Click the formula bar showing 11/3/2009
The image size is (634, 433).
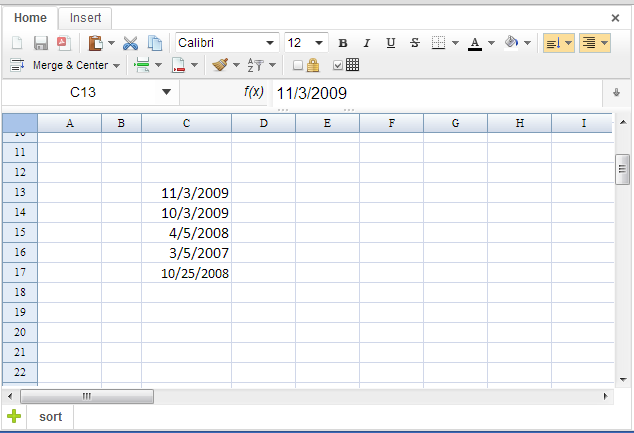(437, 93)
